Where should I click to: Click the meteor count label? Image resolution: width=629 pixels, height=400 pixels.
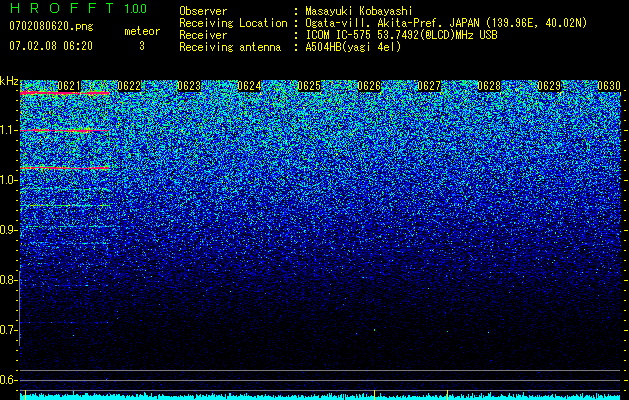pyautogui.click(x=142, y=31)
